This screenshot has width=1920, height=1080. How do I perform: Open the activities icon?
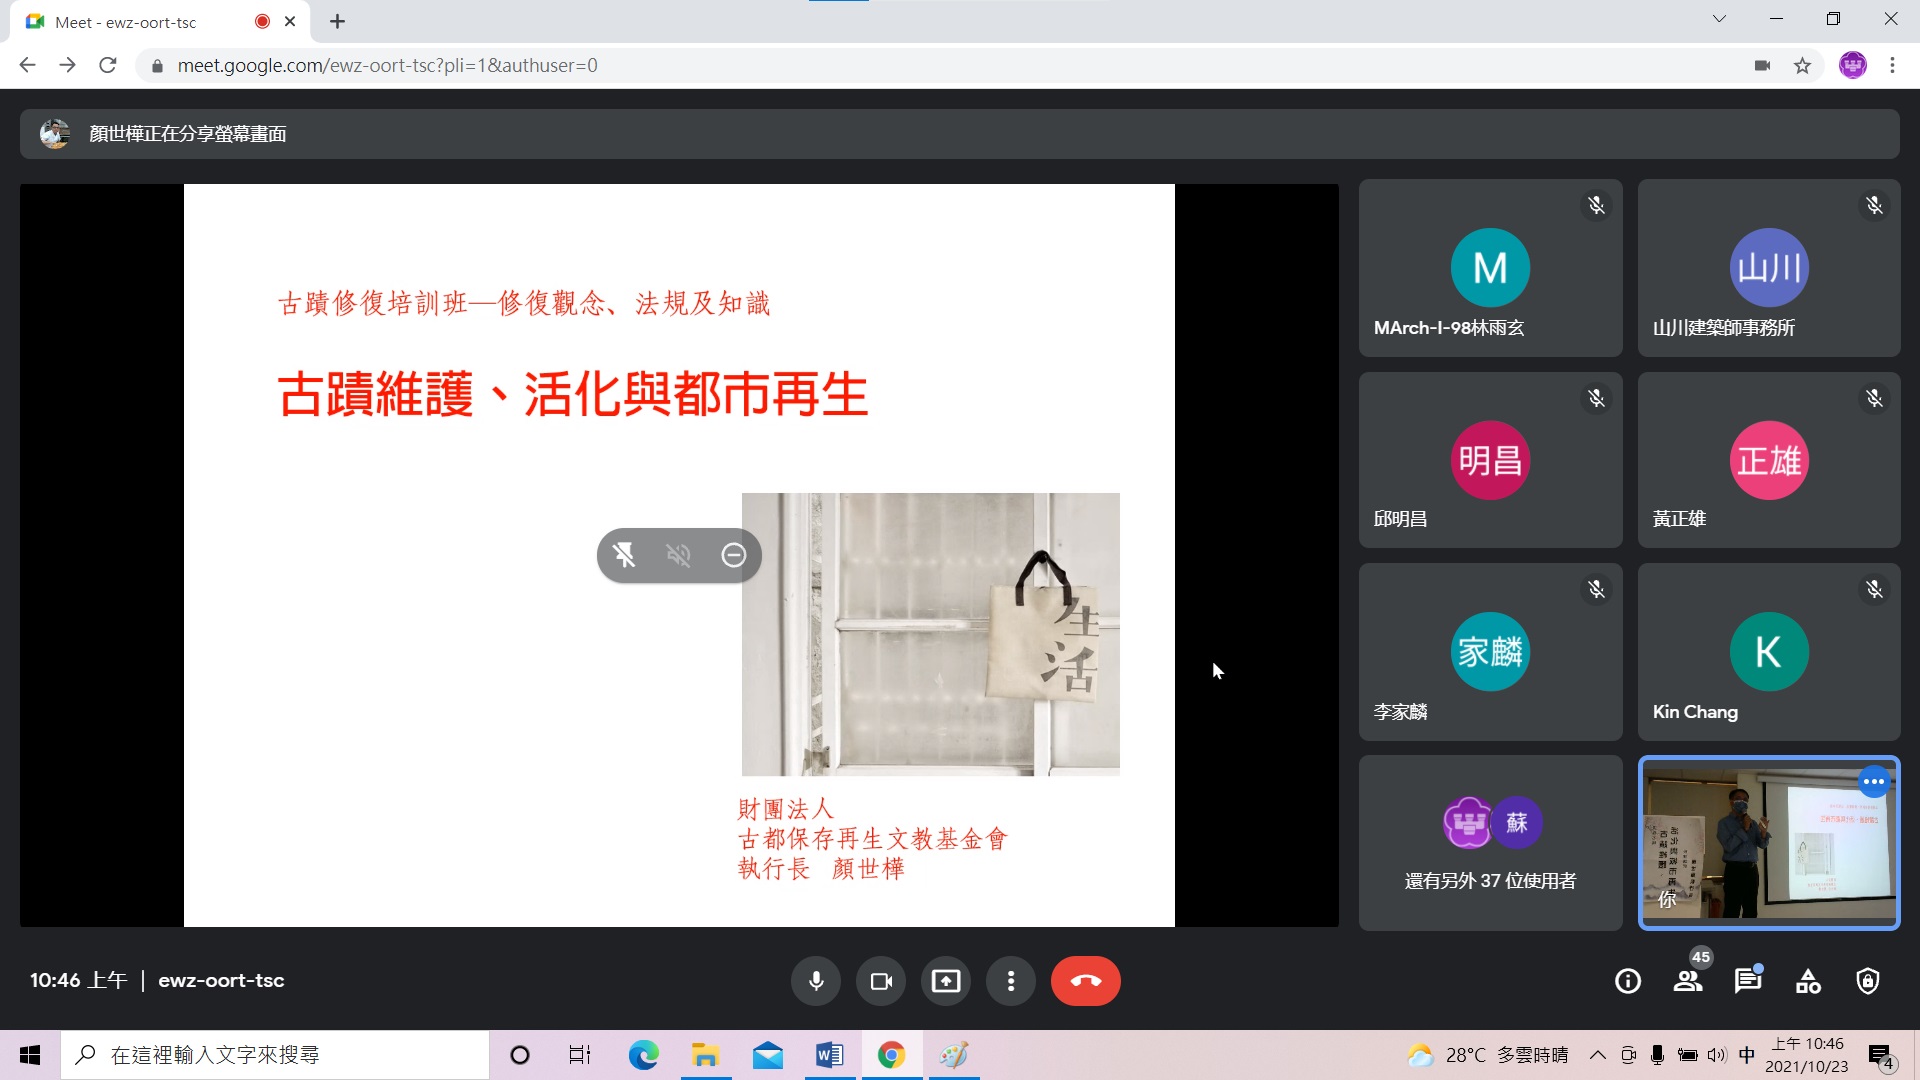(1808, 981)
